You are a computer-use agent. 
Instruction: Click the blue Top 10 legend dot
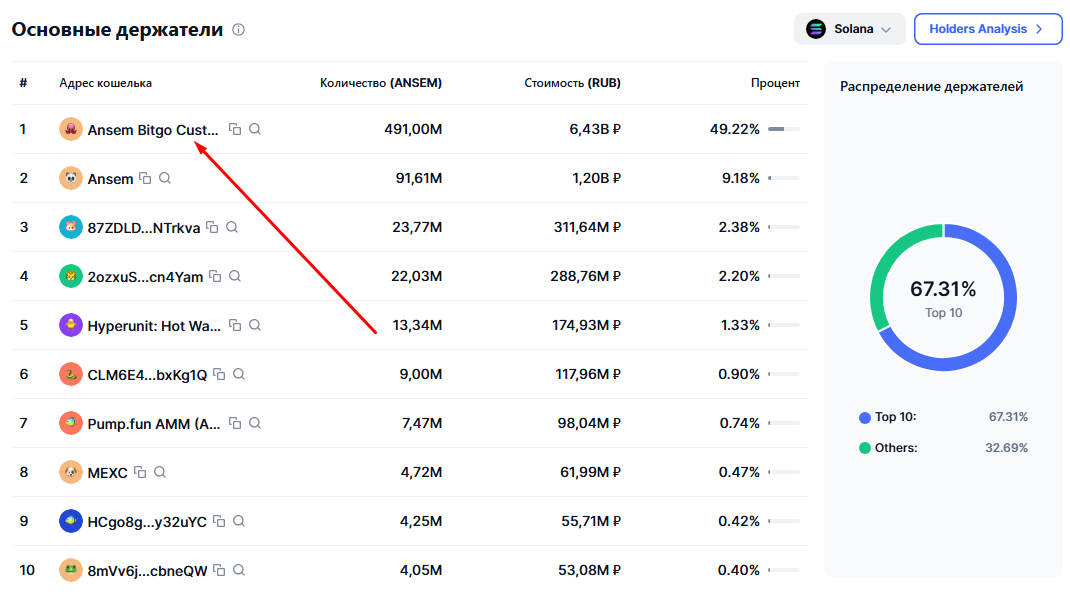click(x=865, y=417)
